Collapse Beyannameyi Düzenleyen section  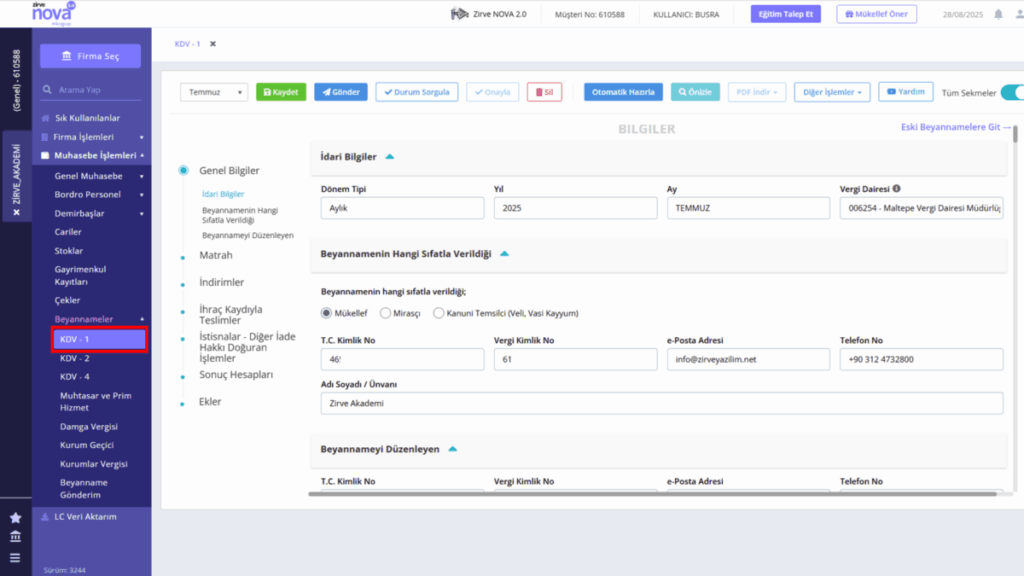453,449
